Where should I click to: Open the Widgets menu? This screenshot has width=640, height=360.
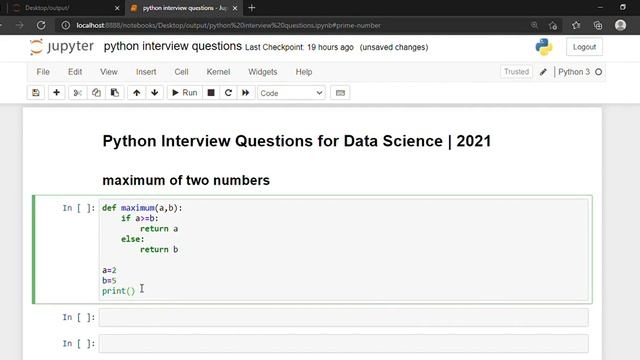(262, 72)
